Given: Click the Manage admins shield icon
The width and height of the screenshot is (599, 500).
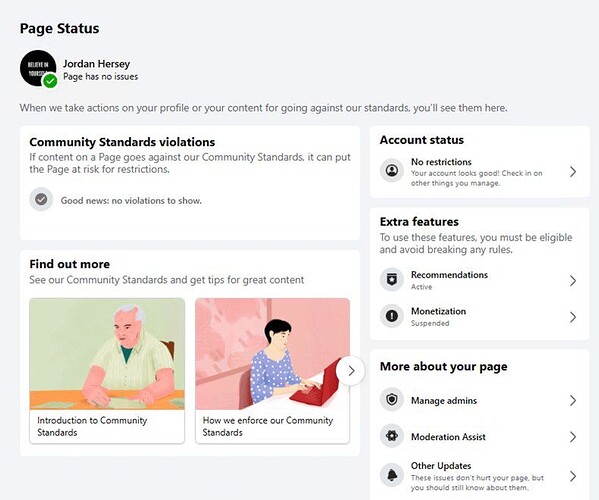Looking at the screenshot, I should 392,400.
